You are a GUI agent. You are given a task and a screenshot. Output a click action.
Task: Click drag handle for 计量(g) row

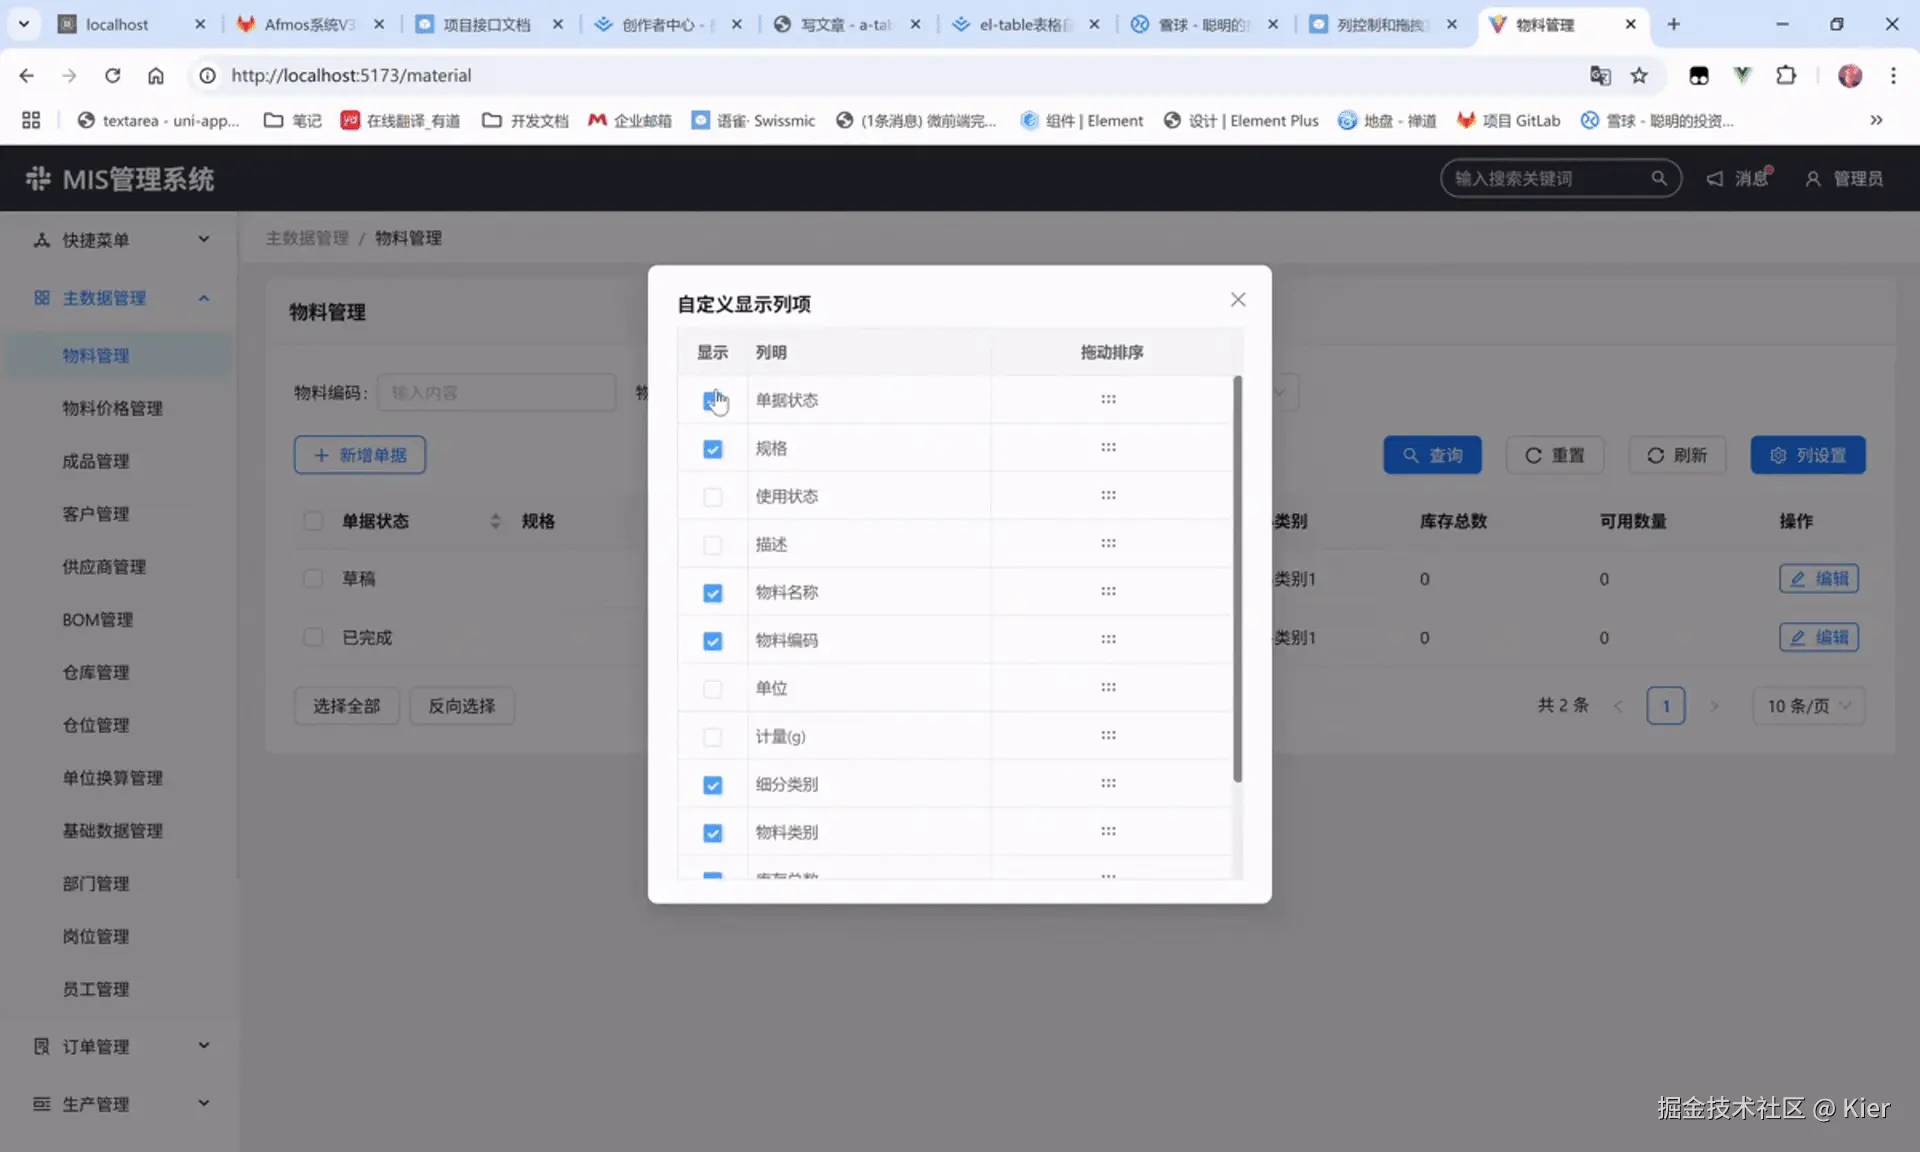(1108, 736)
